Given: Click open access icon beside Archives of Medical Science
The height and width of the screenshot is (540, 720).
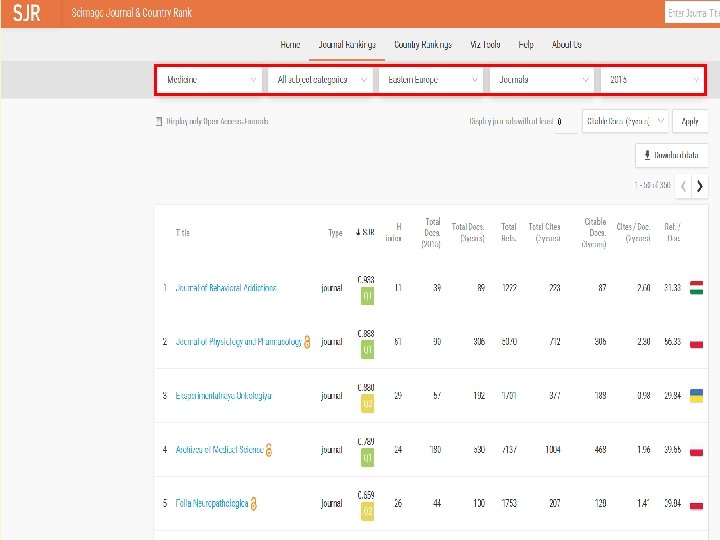Looking at the screenshot, I should coord(269,450).
